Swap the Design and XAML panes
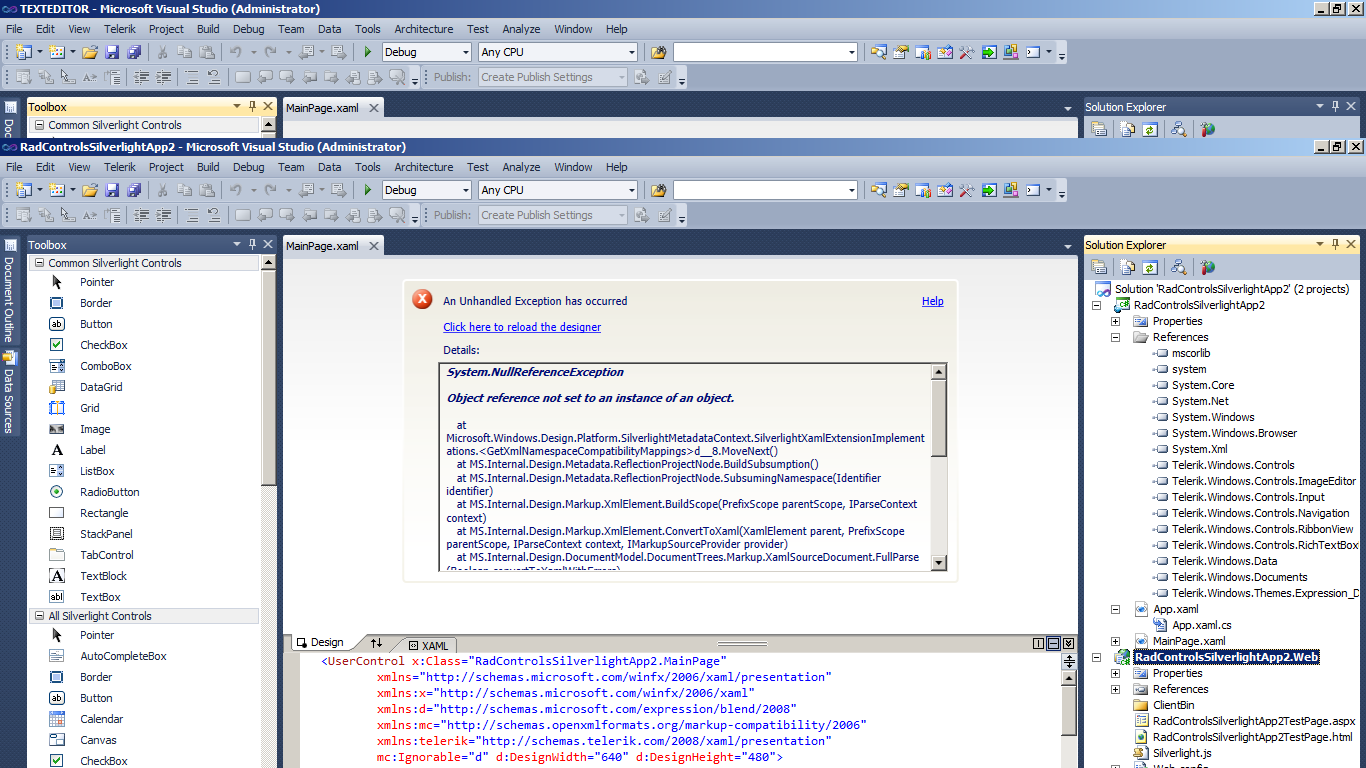1366x768 pixels. pos(376,643)
